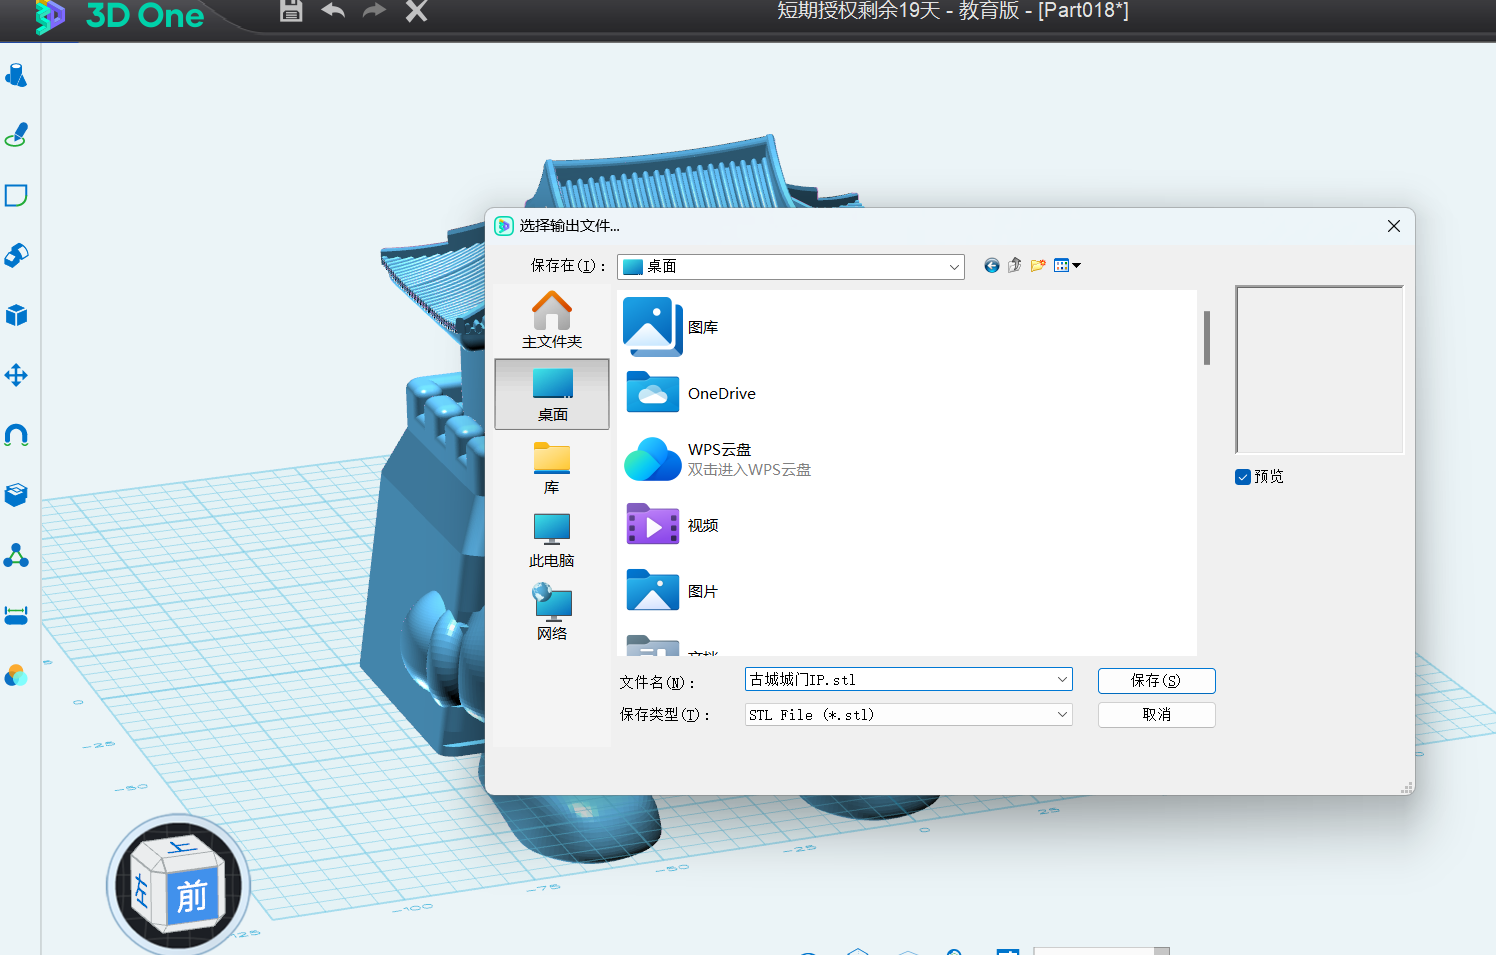Click the 保存(S) save button
1496x955 pixels.
[x=1156, y=681]
